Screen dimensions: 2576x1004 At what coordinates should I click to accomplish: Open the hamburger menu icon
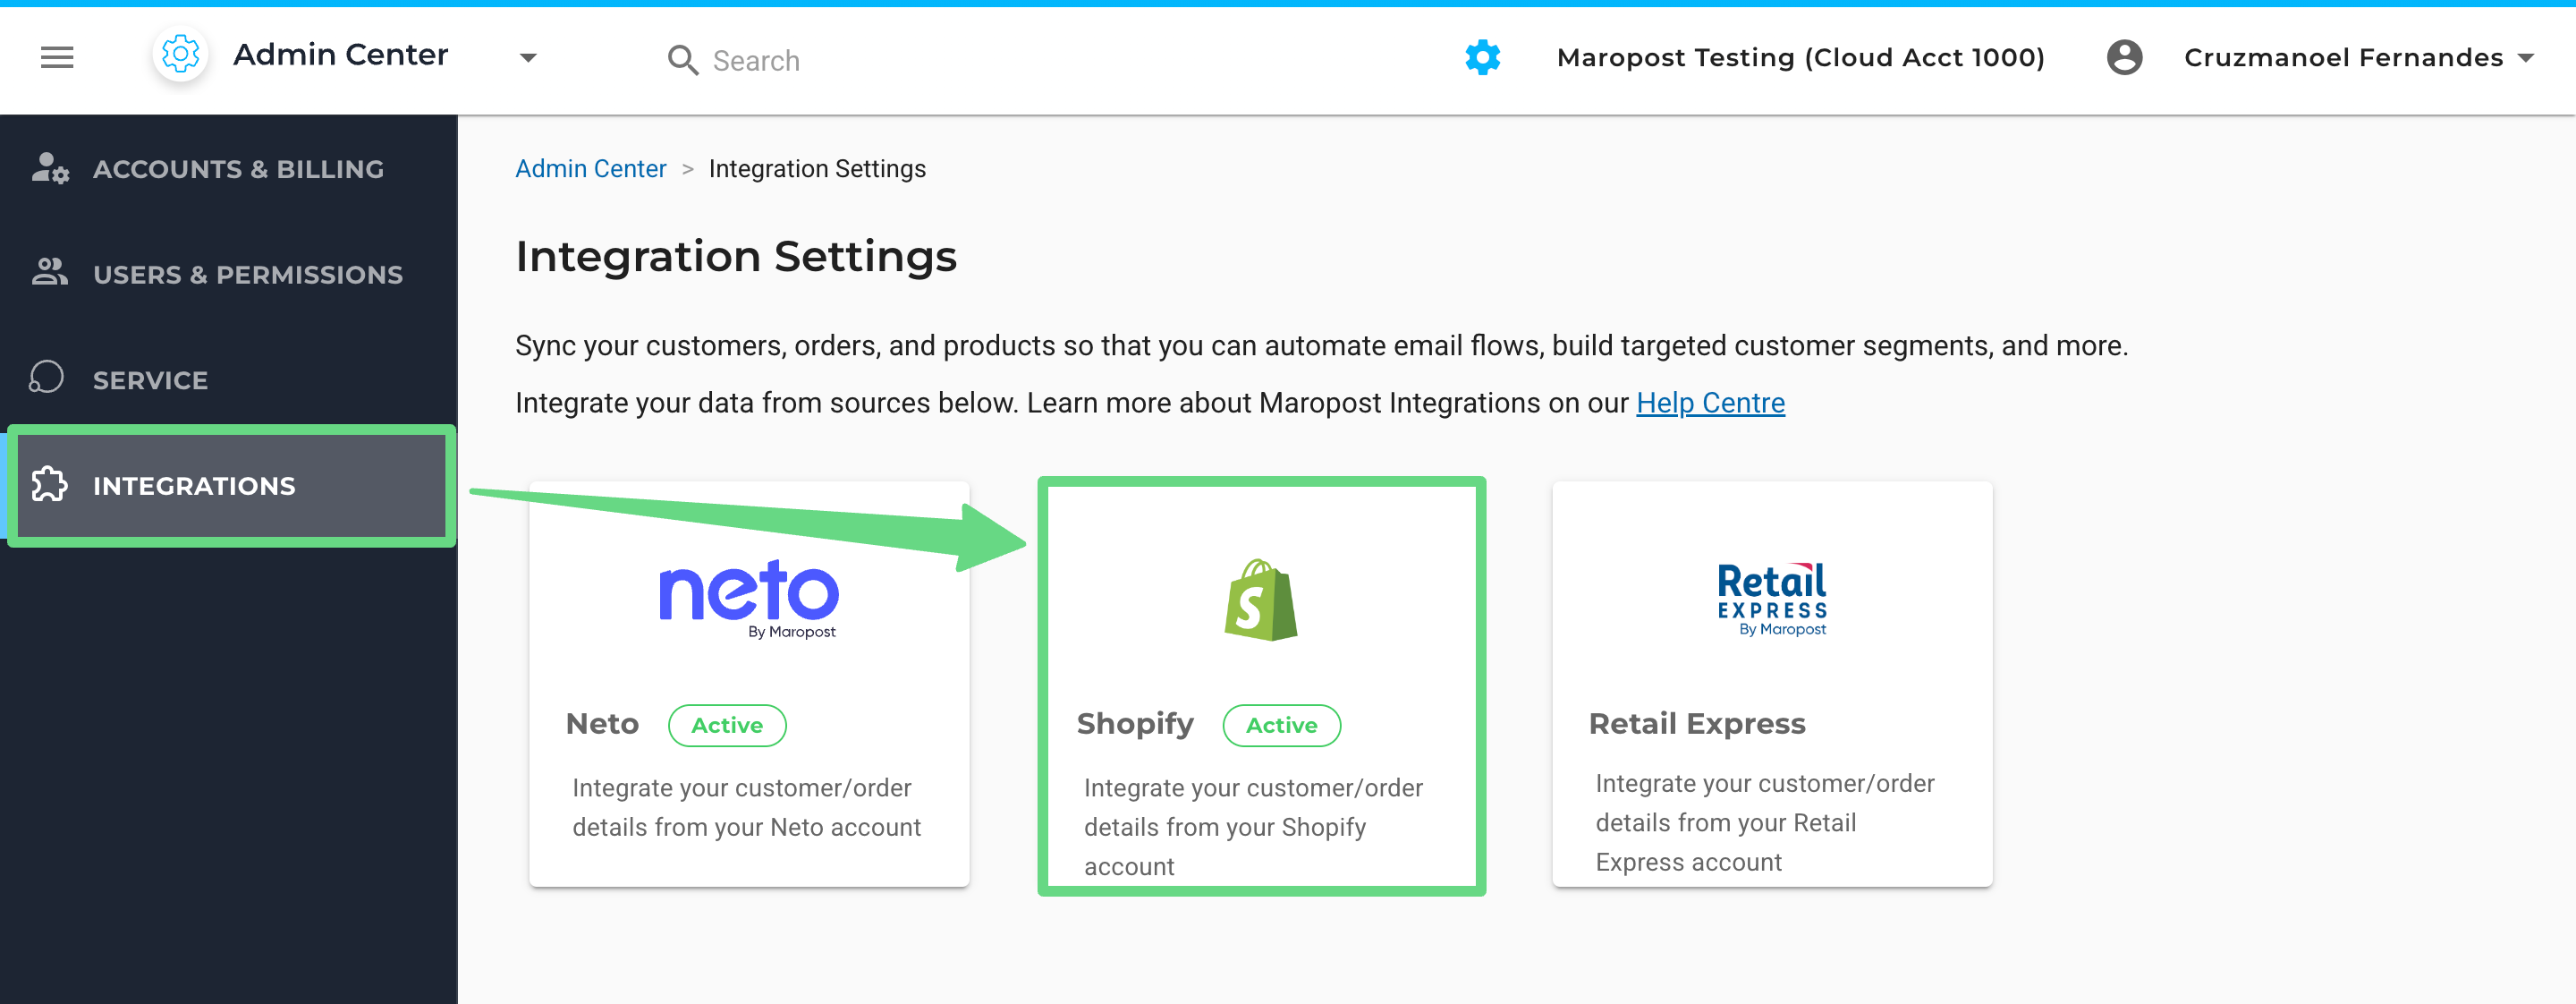(x=57, y=58)
